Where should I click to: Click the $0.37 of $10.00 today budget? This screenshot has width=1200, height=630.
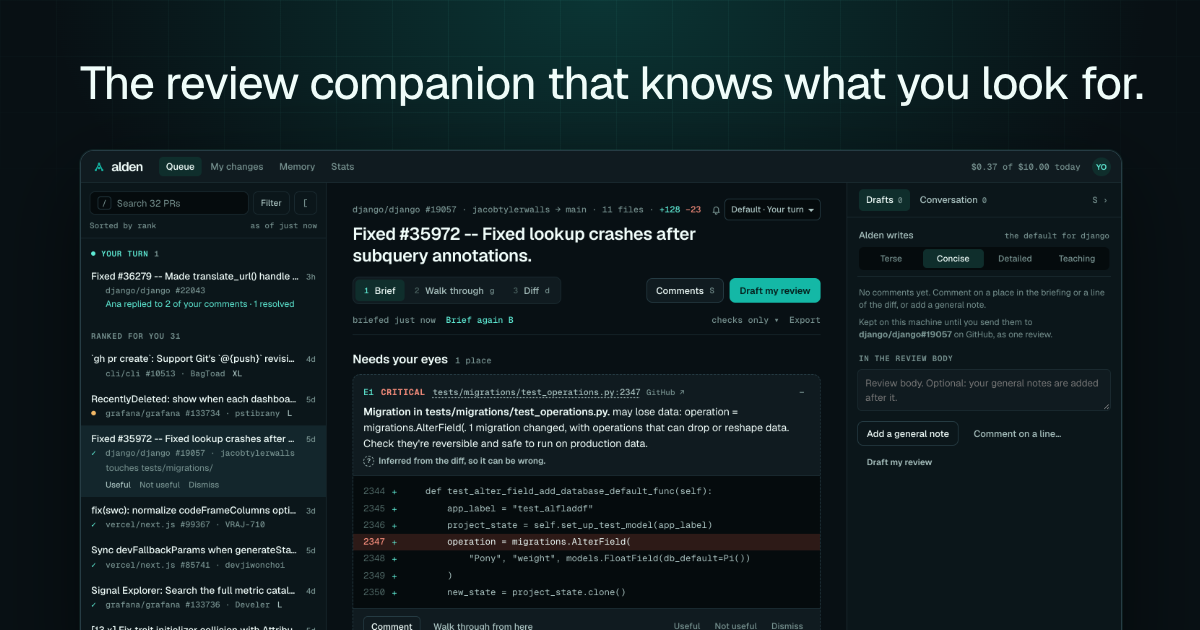click(x=1025, y=167)
